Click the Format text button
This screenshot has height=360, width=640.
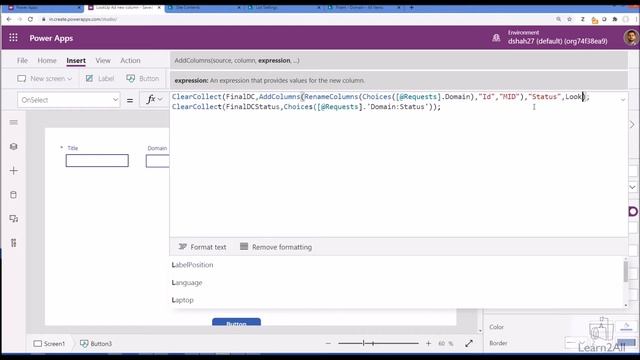coord(202,247)
